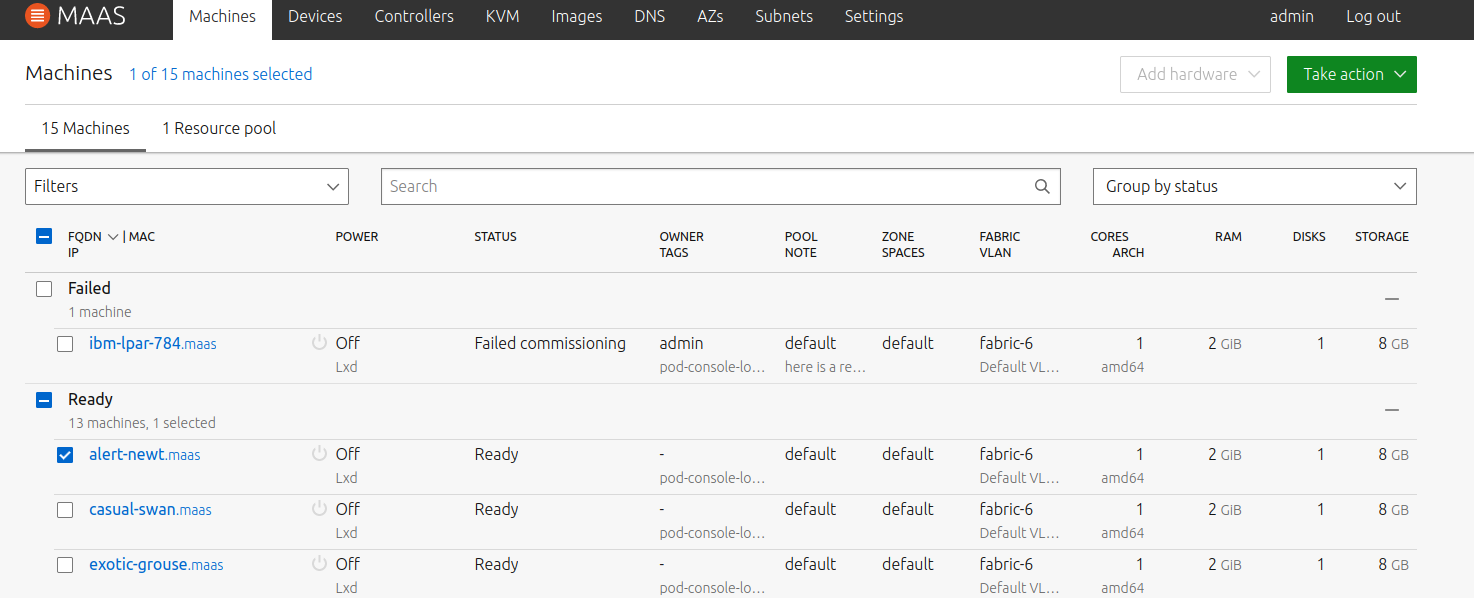Go to the KVM navigation tab
1474x598 pixels.
pos(502,16)
